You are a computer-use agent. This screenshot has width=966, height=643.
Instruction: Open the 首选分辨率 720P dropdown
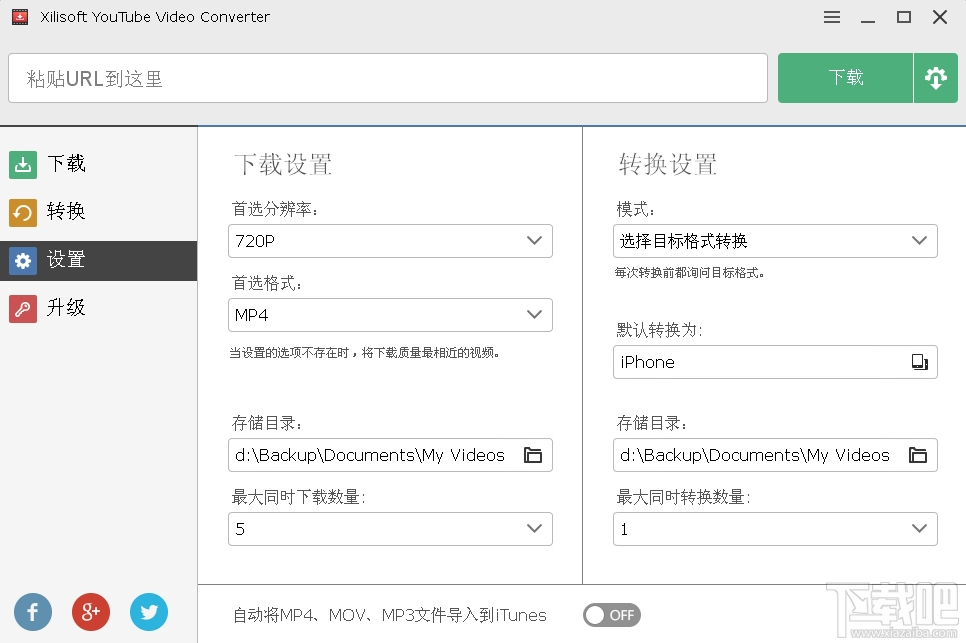(x=390, y=241)
